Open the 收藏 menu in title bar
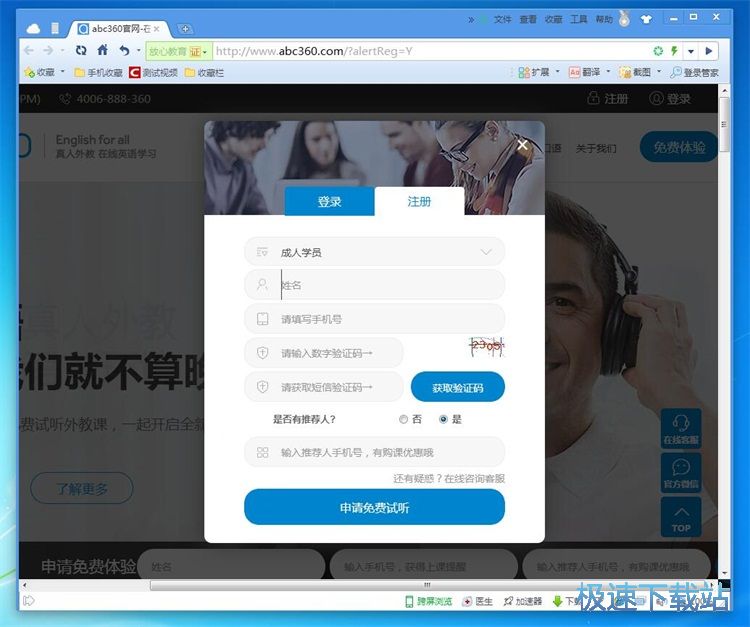Image resolution: width=750 pixels, height=627 pixels. coord(553,19)
